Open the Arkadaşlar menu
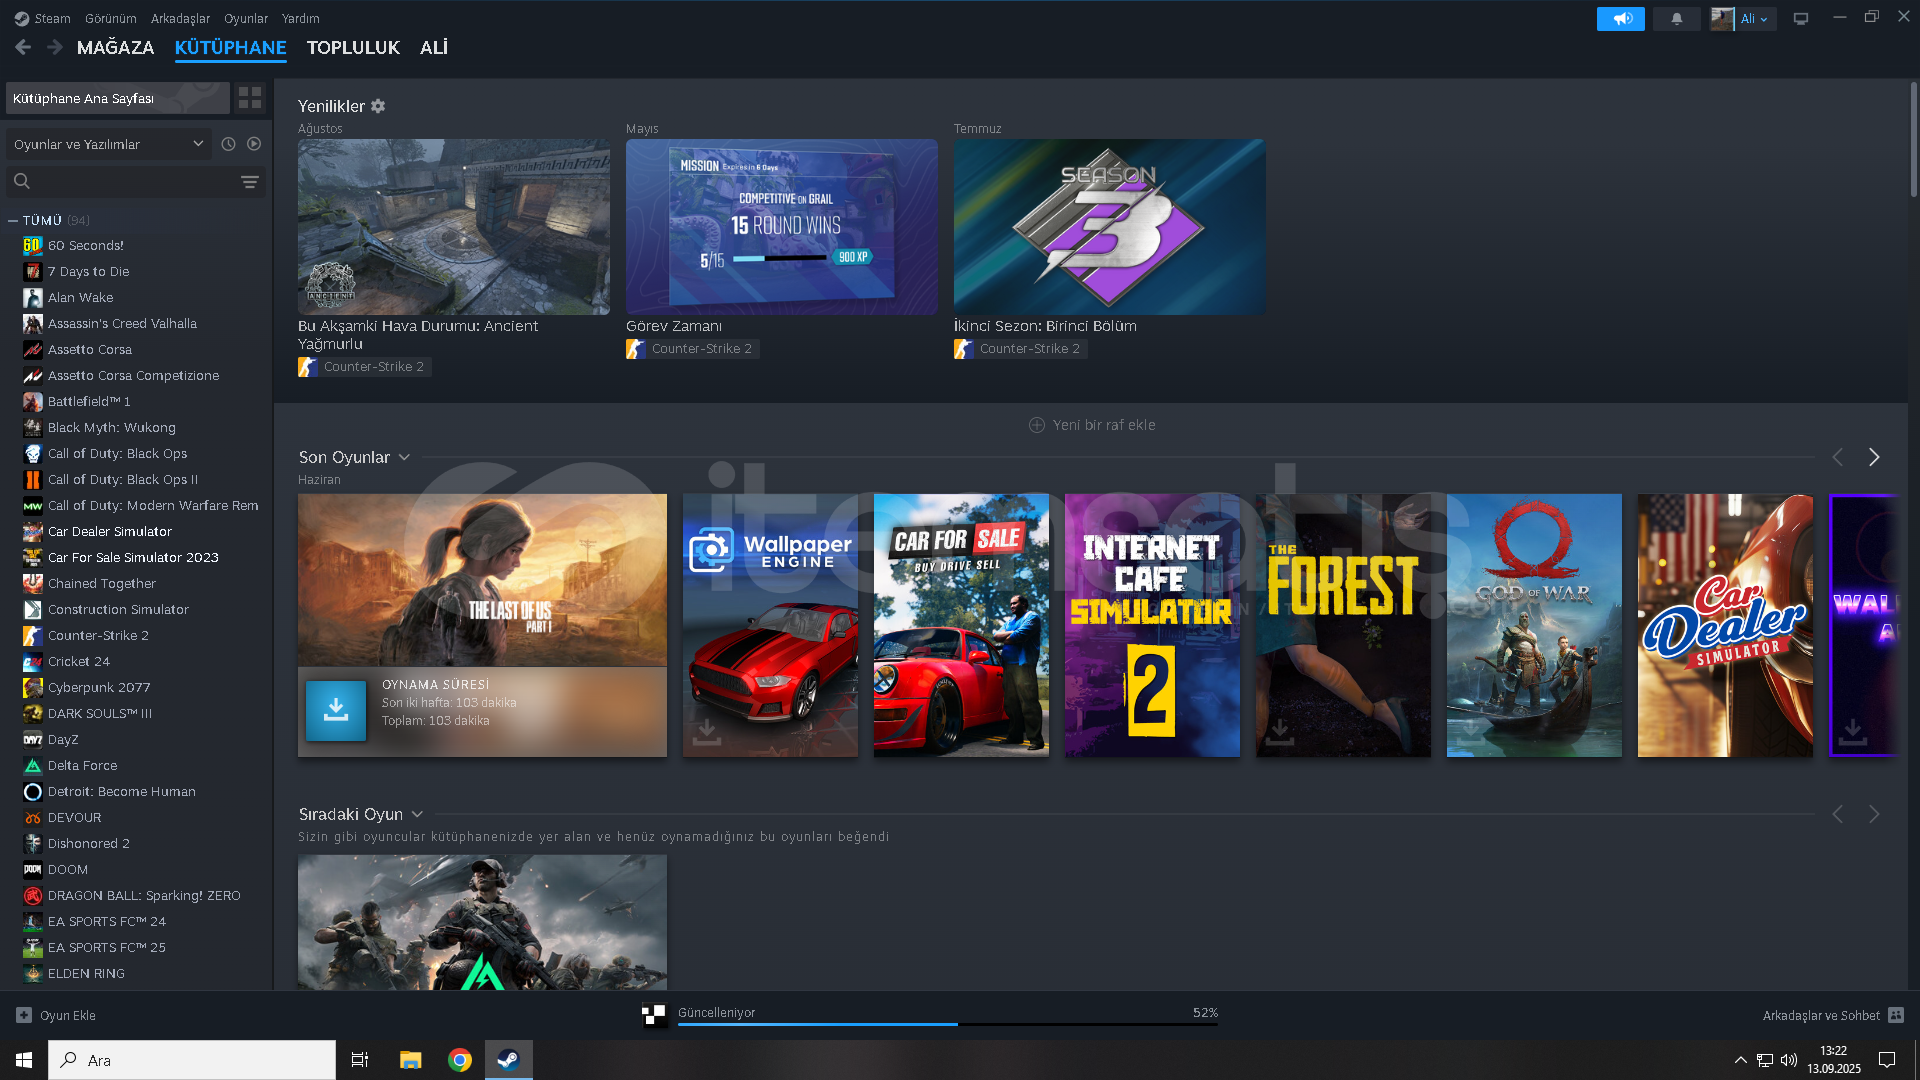Screen dimensions: 1920x1080 click(180, 18)
